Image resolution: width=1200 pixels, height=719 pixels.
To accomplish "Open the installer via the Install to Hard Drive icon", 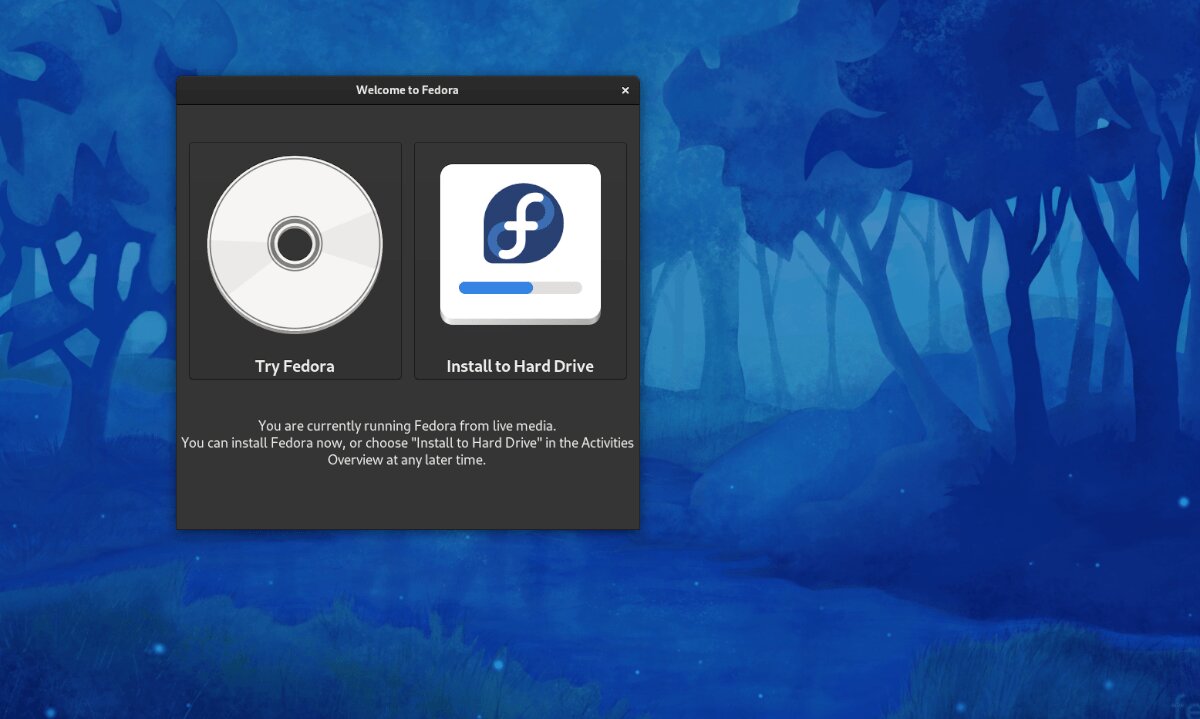I will [520, 240].
